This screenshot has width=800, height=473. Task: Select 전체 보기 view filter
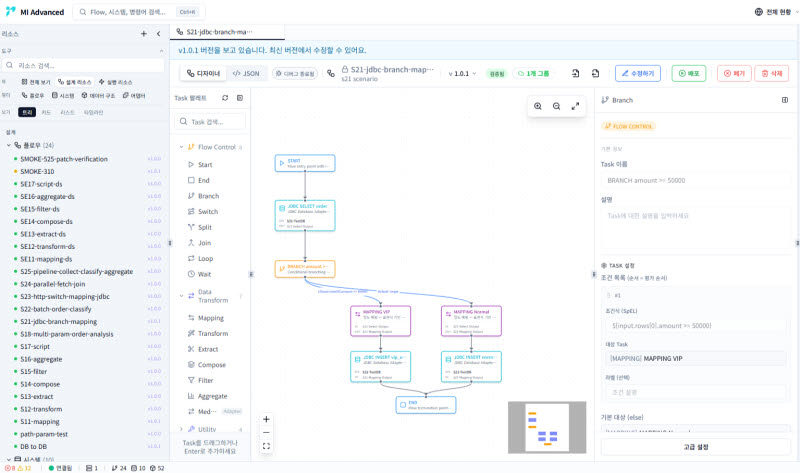[36, 82]
